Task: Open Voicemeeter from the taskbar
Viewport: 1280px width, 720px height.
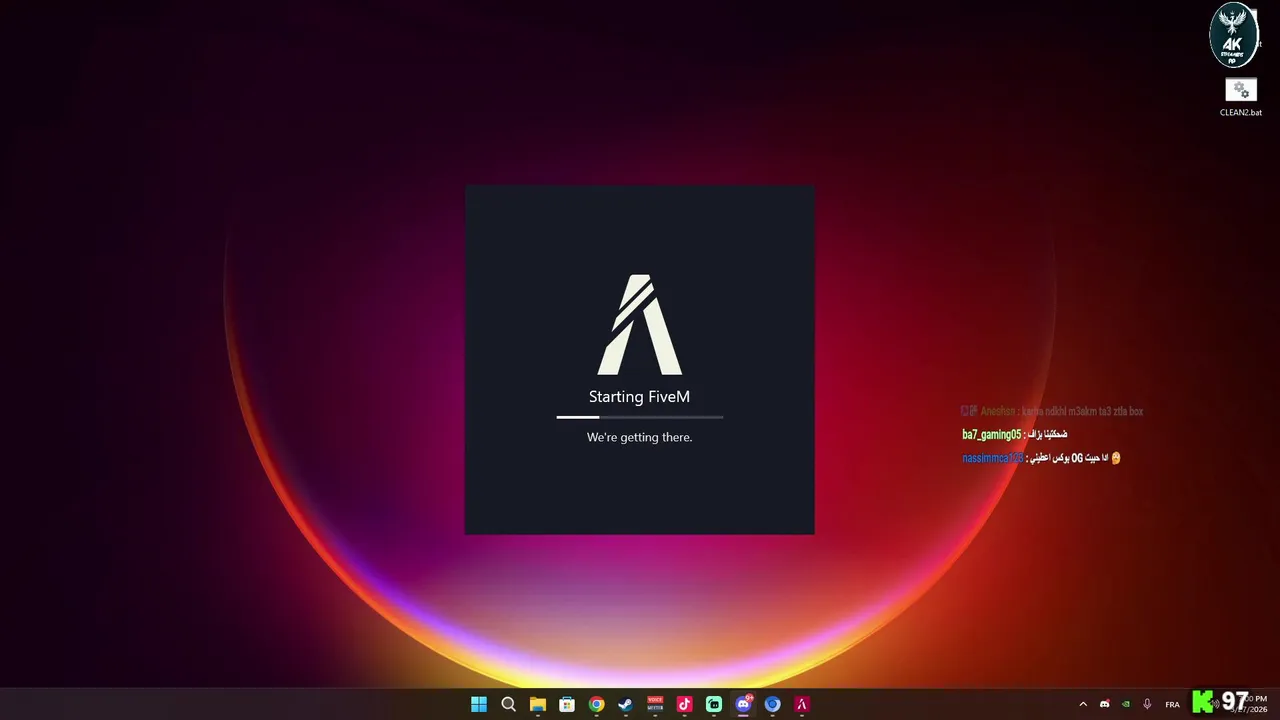Action: [655, 704]
